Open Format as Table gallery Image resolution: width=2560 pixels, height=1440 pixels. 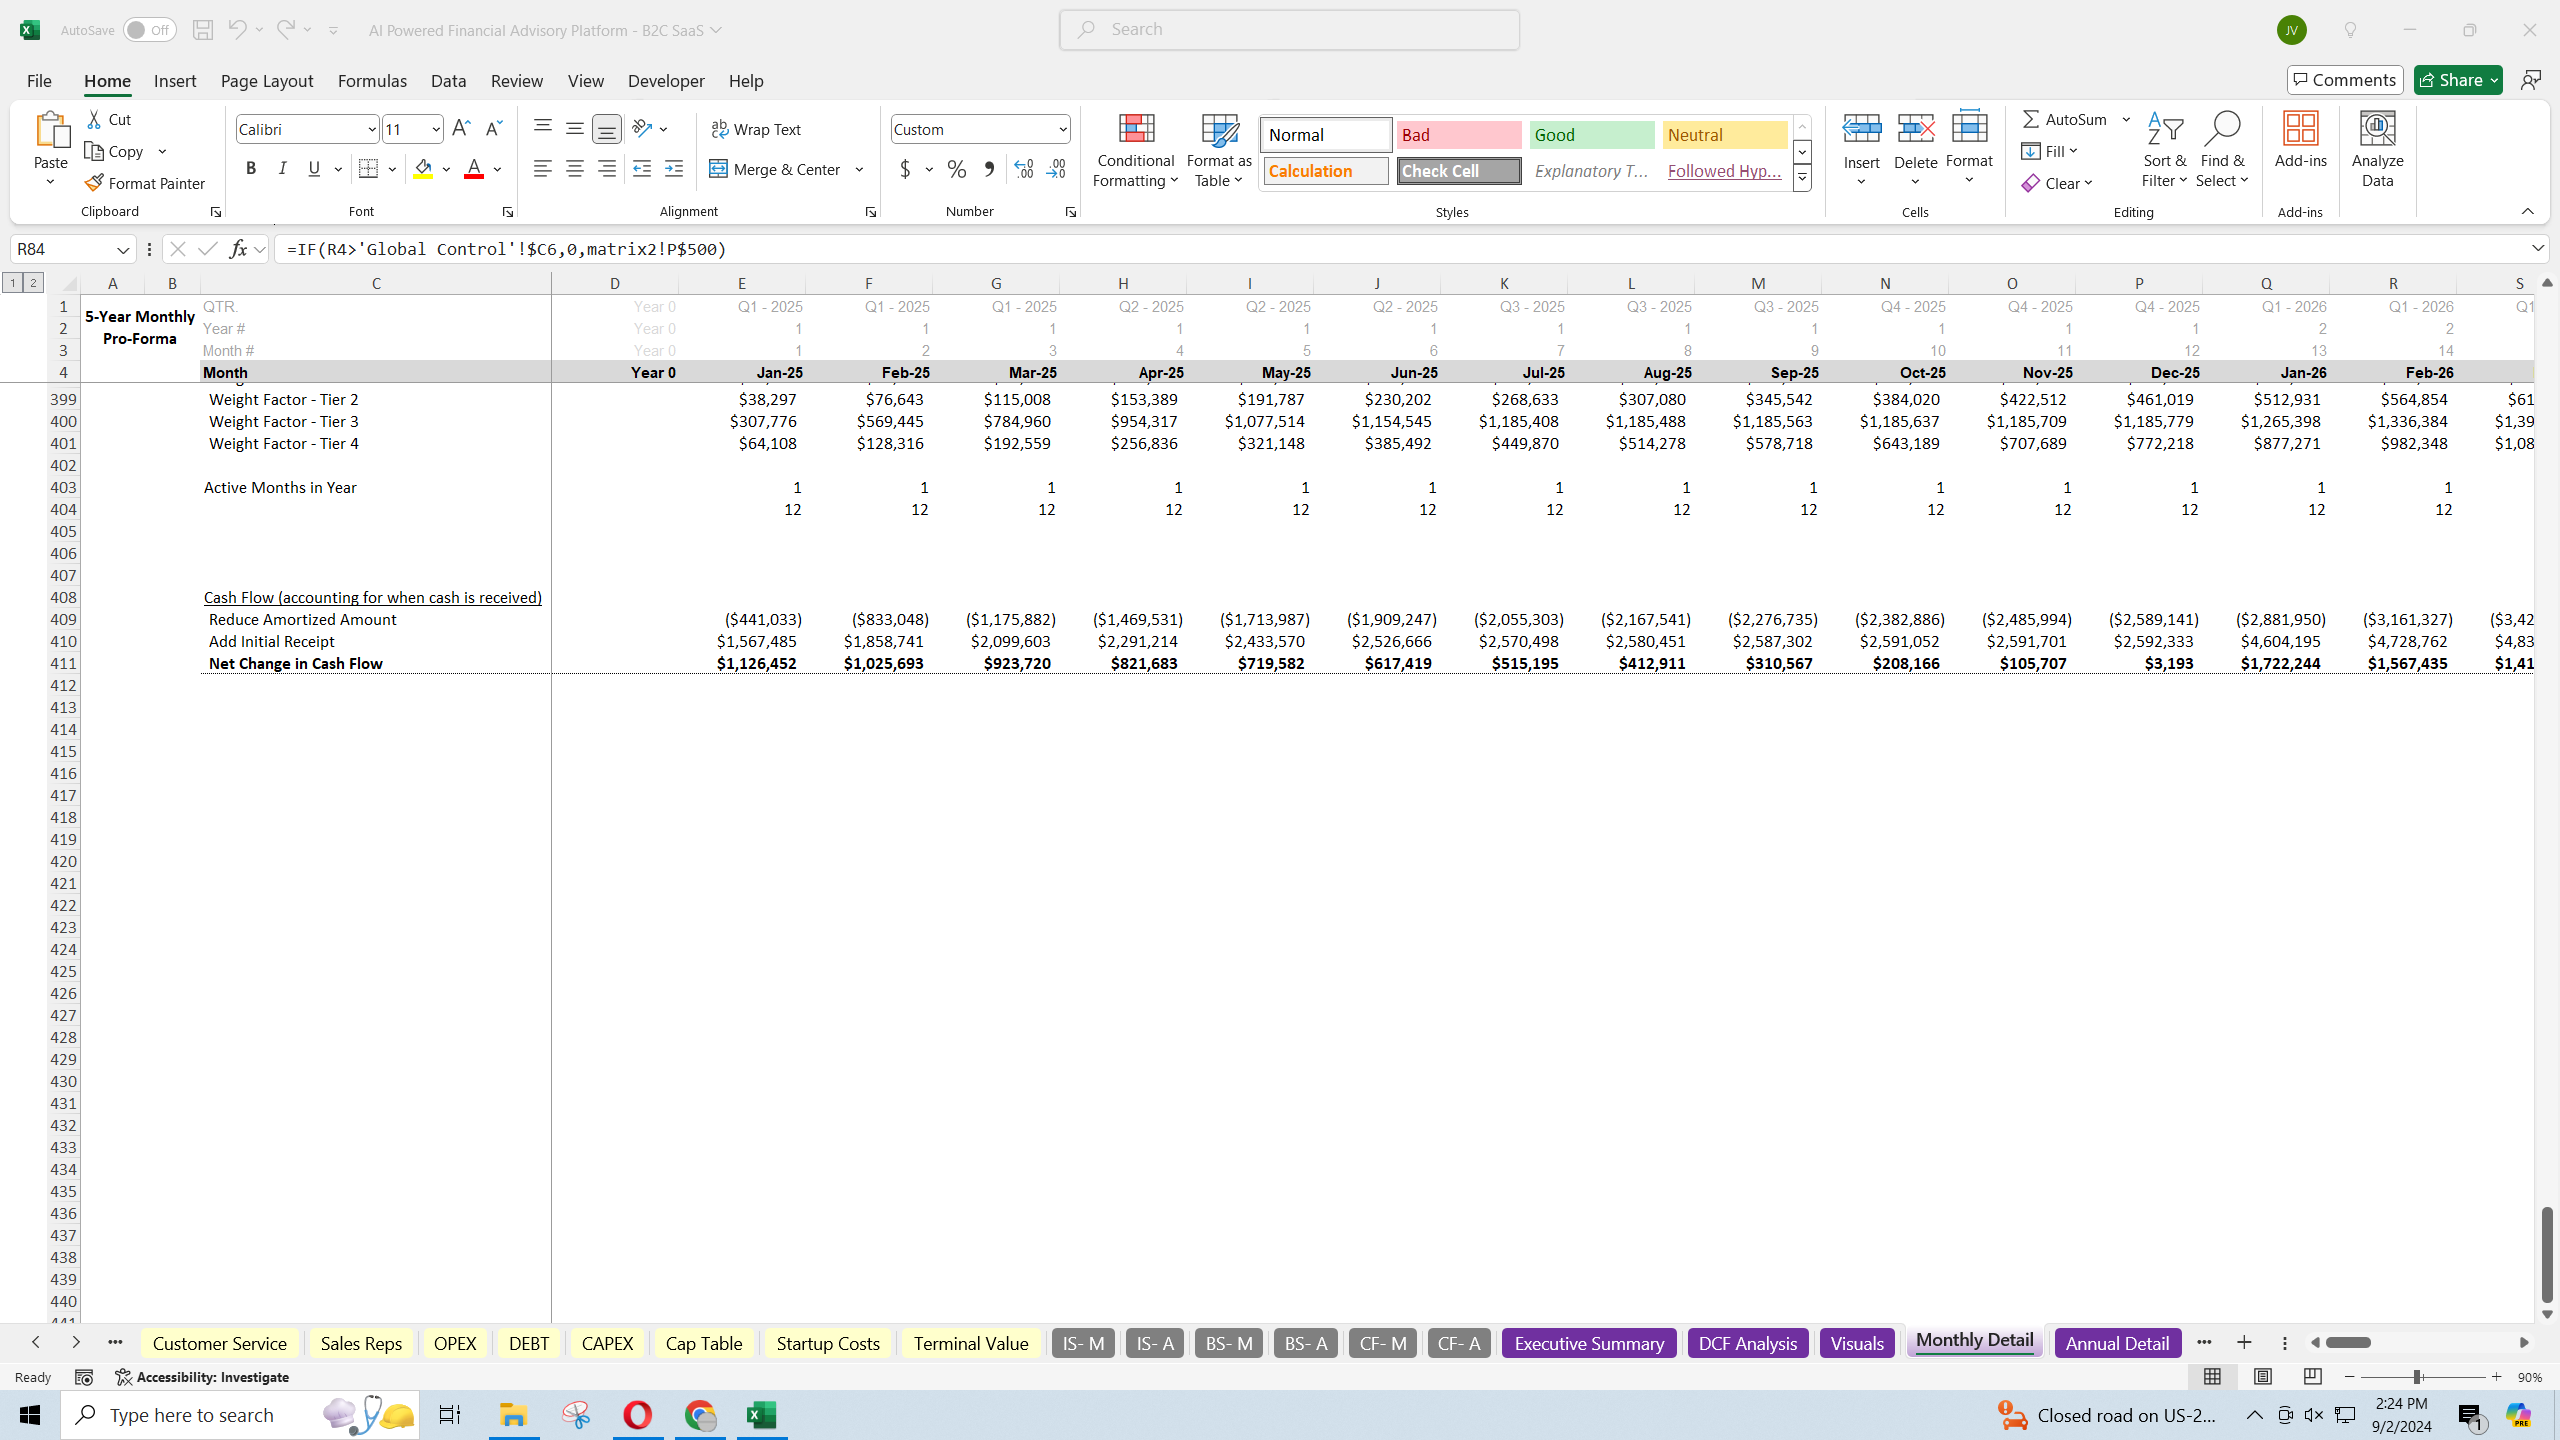[x=1219, y=150]
